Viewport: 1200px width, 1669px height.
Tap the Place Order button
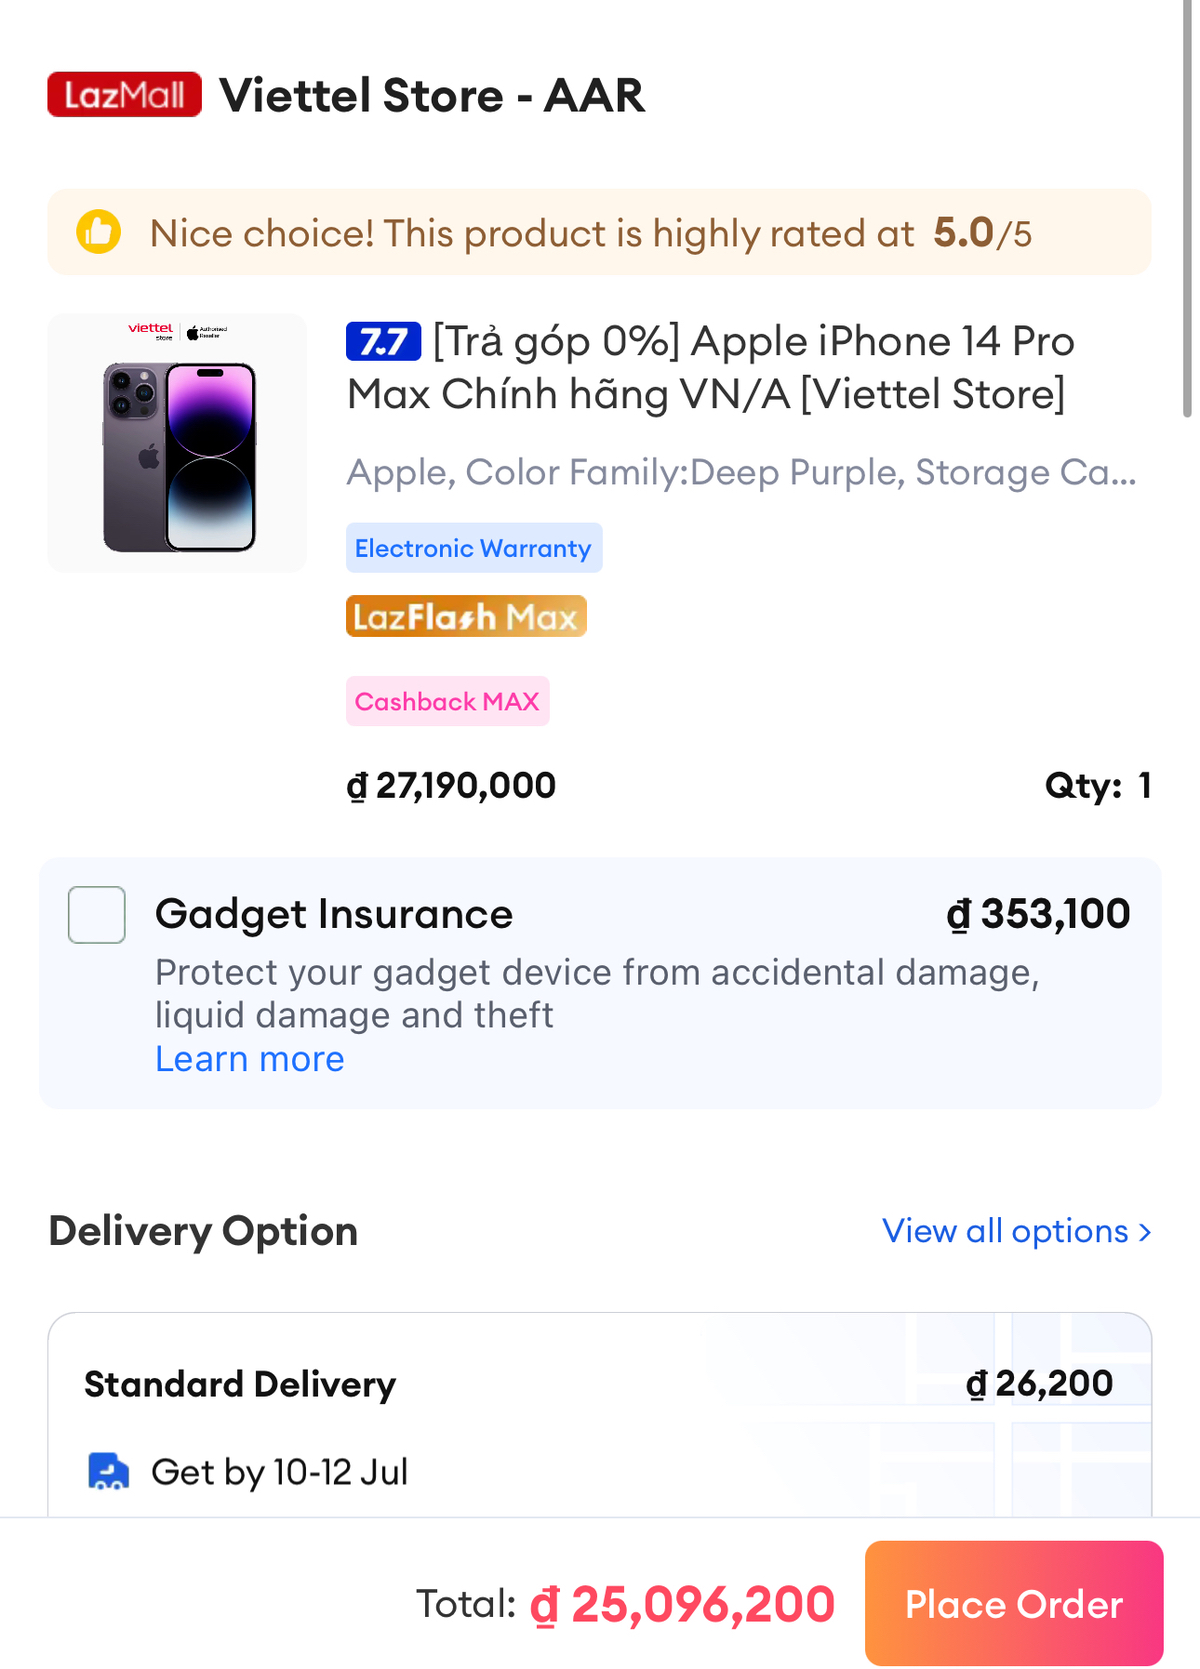coord(1014,1603)
